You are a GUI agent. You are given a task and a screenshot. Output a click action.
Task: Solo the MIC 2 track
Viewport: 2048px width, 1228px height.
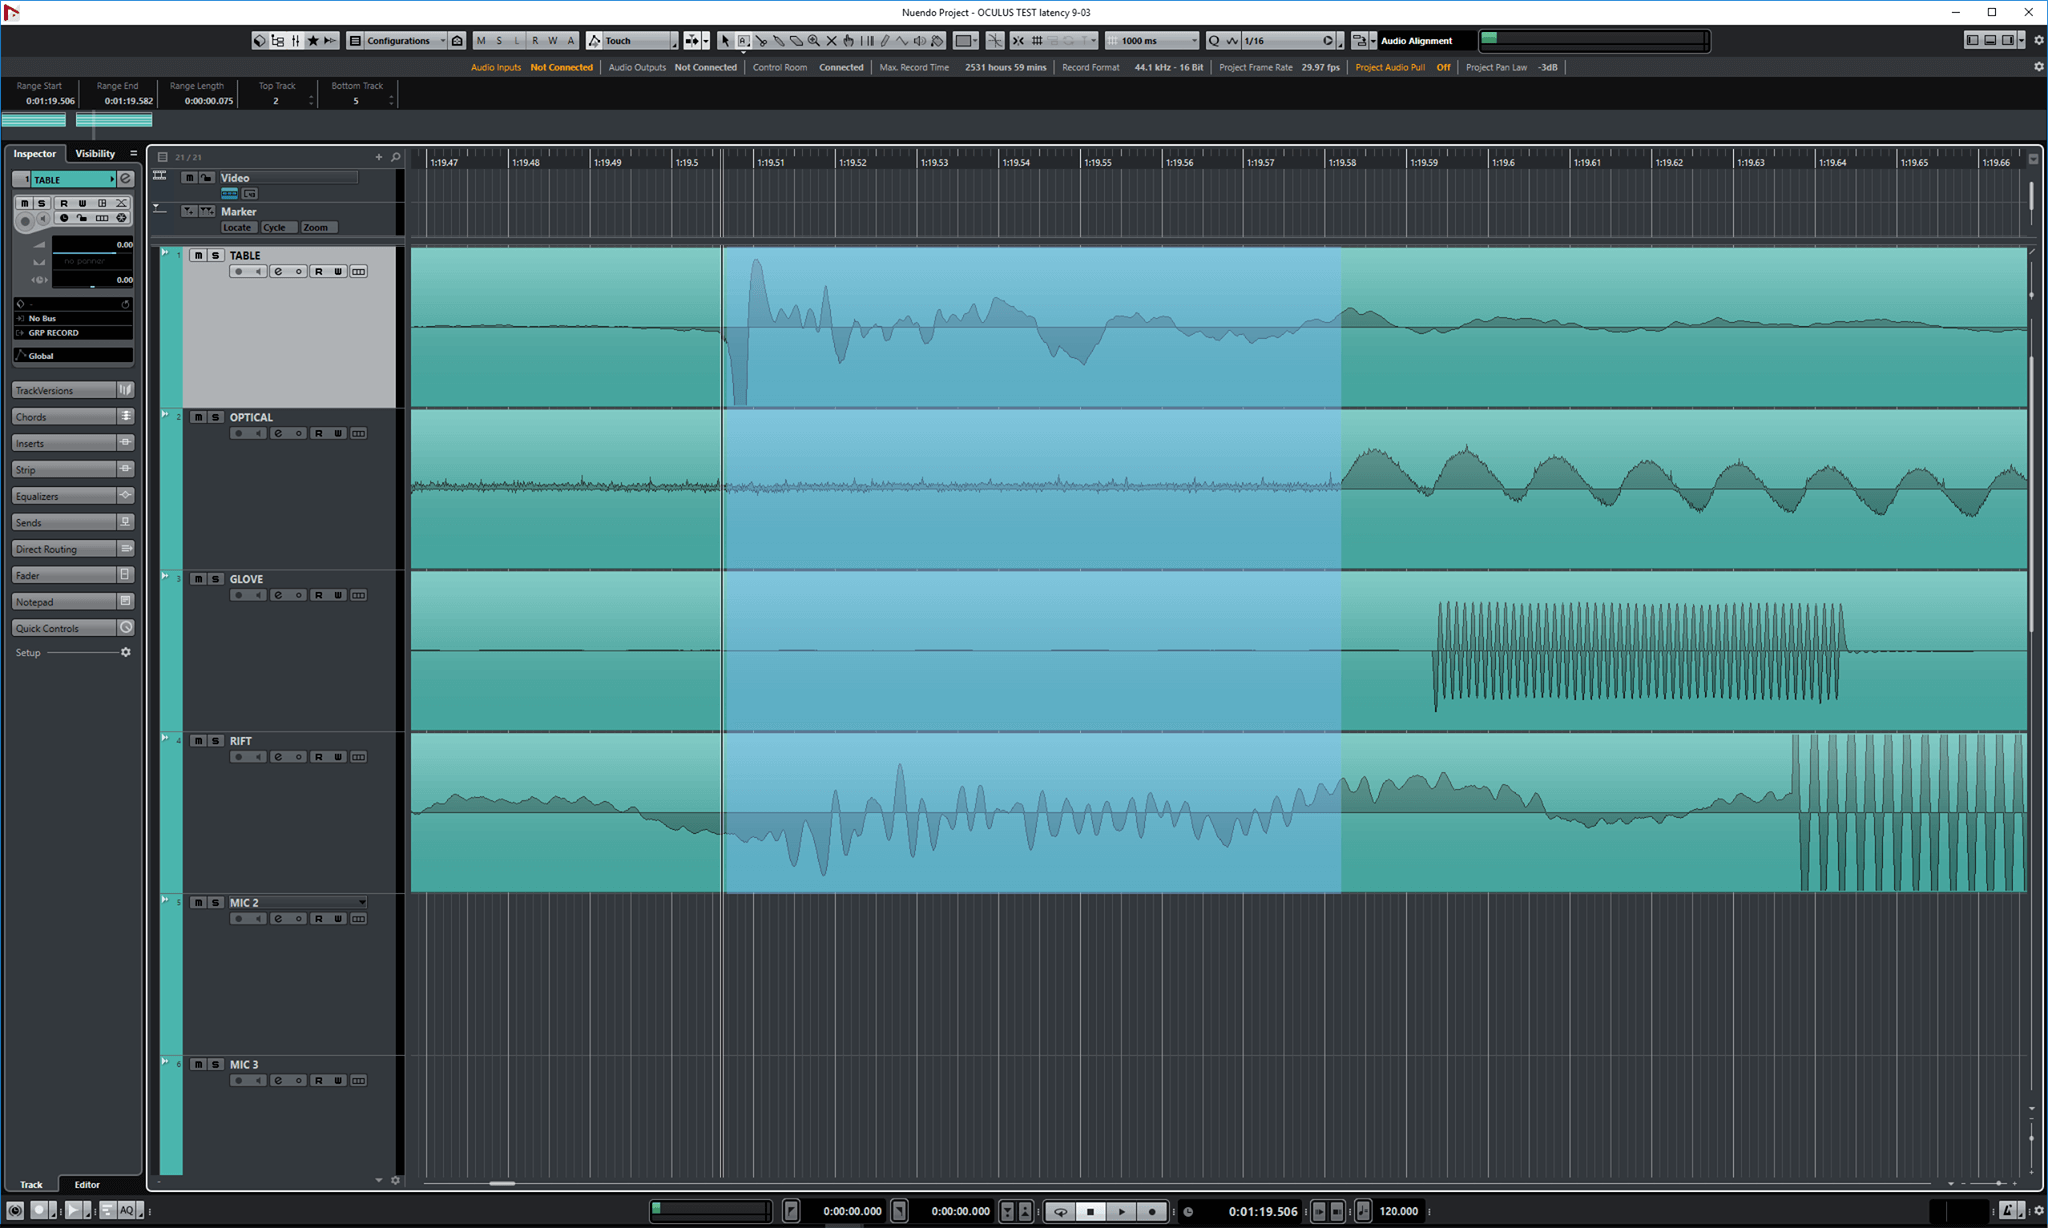215,903
